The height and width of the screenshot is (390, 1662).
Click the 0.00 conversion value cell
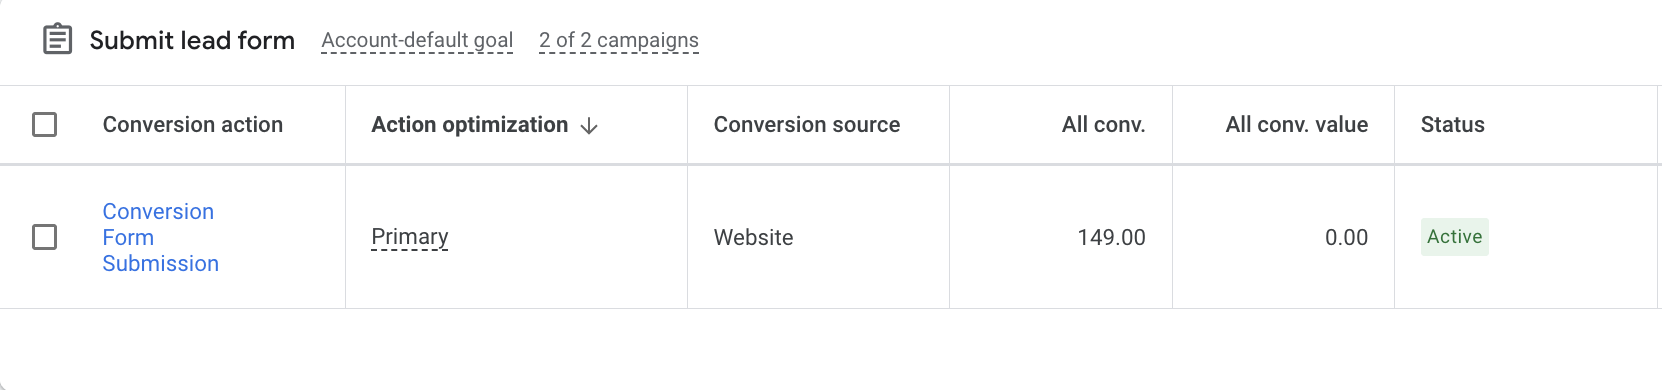(x=1346, y=237)
